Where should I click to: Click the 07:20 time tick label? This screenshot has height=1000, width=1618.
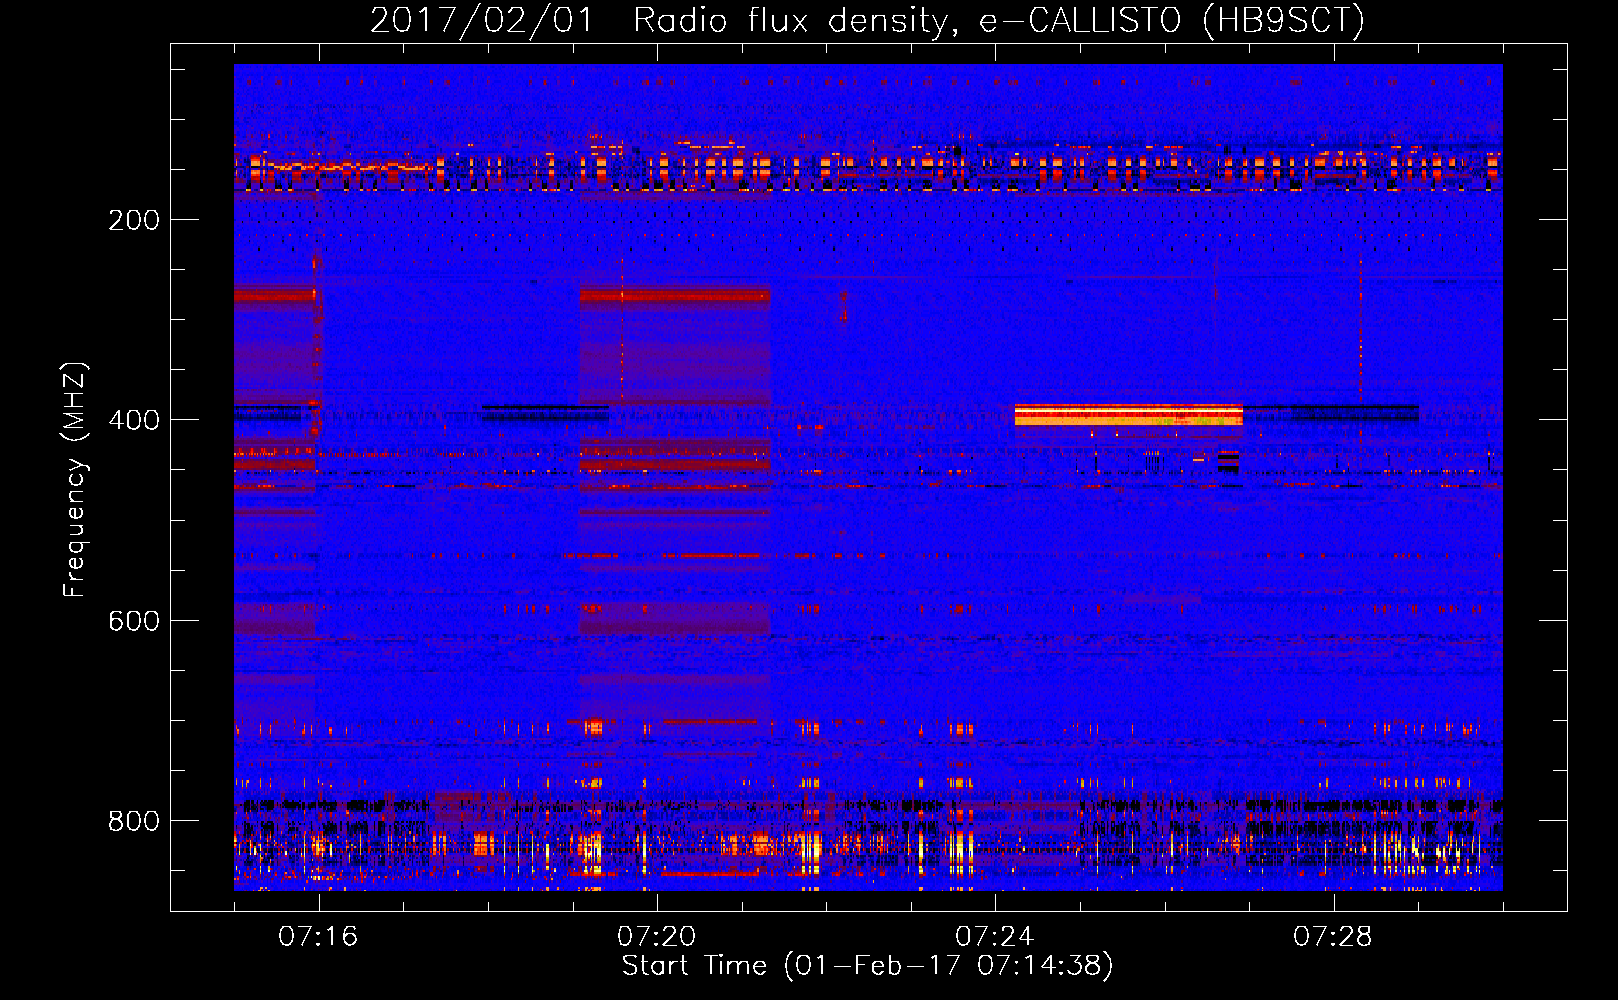click(x=656, y=936)
